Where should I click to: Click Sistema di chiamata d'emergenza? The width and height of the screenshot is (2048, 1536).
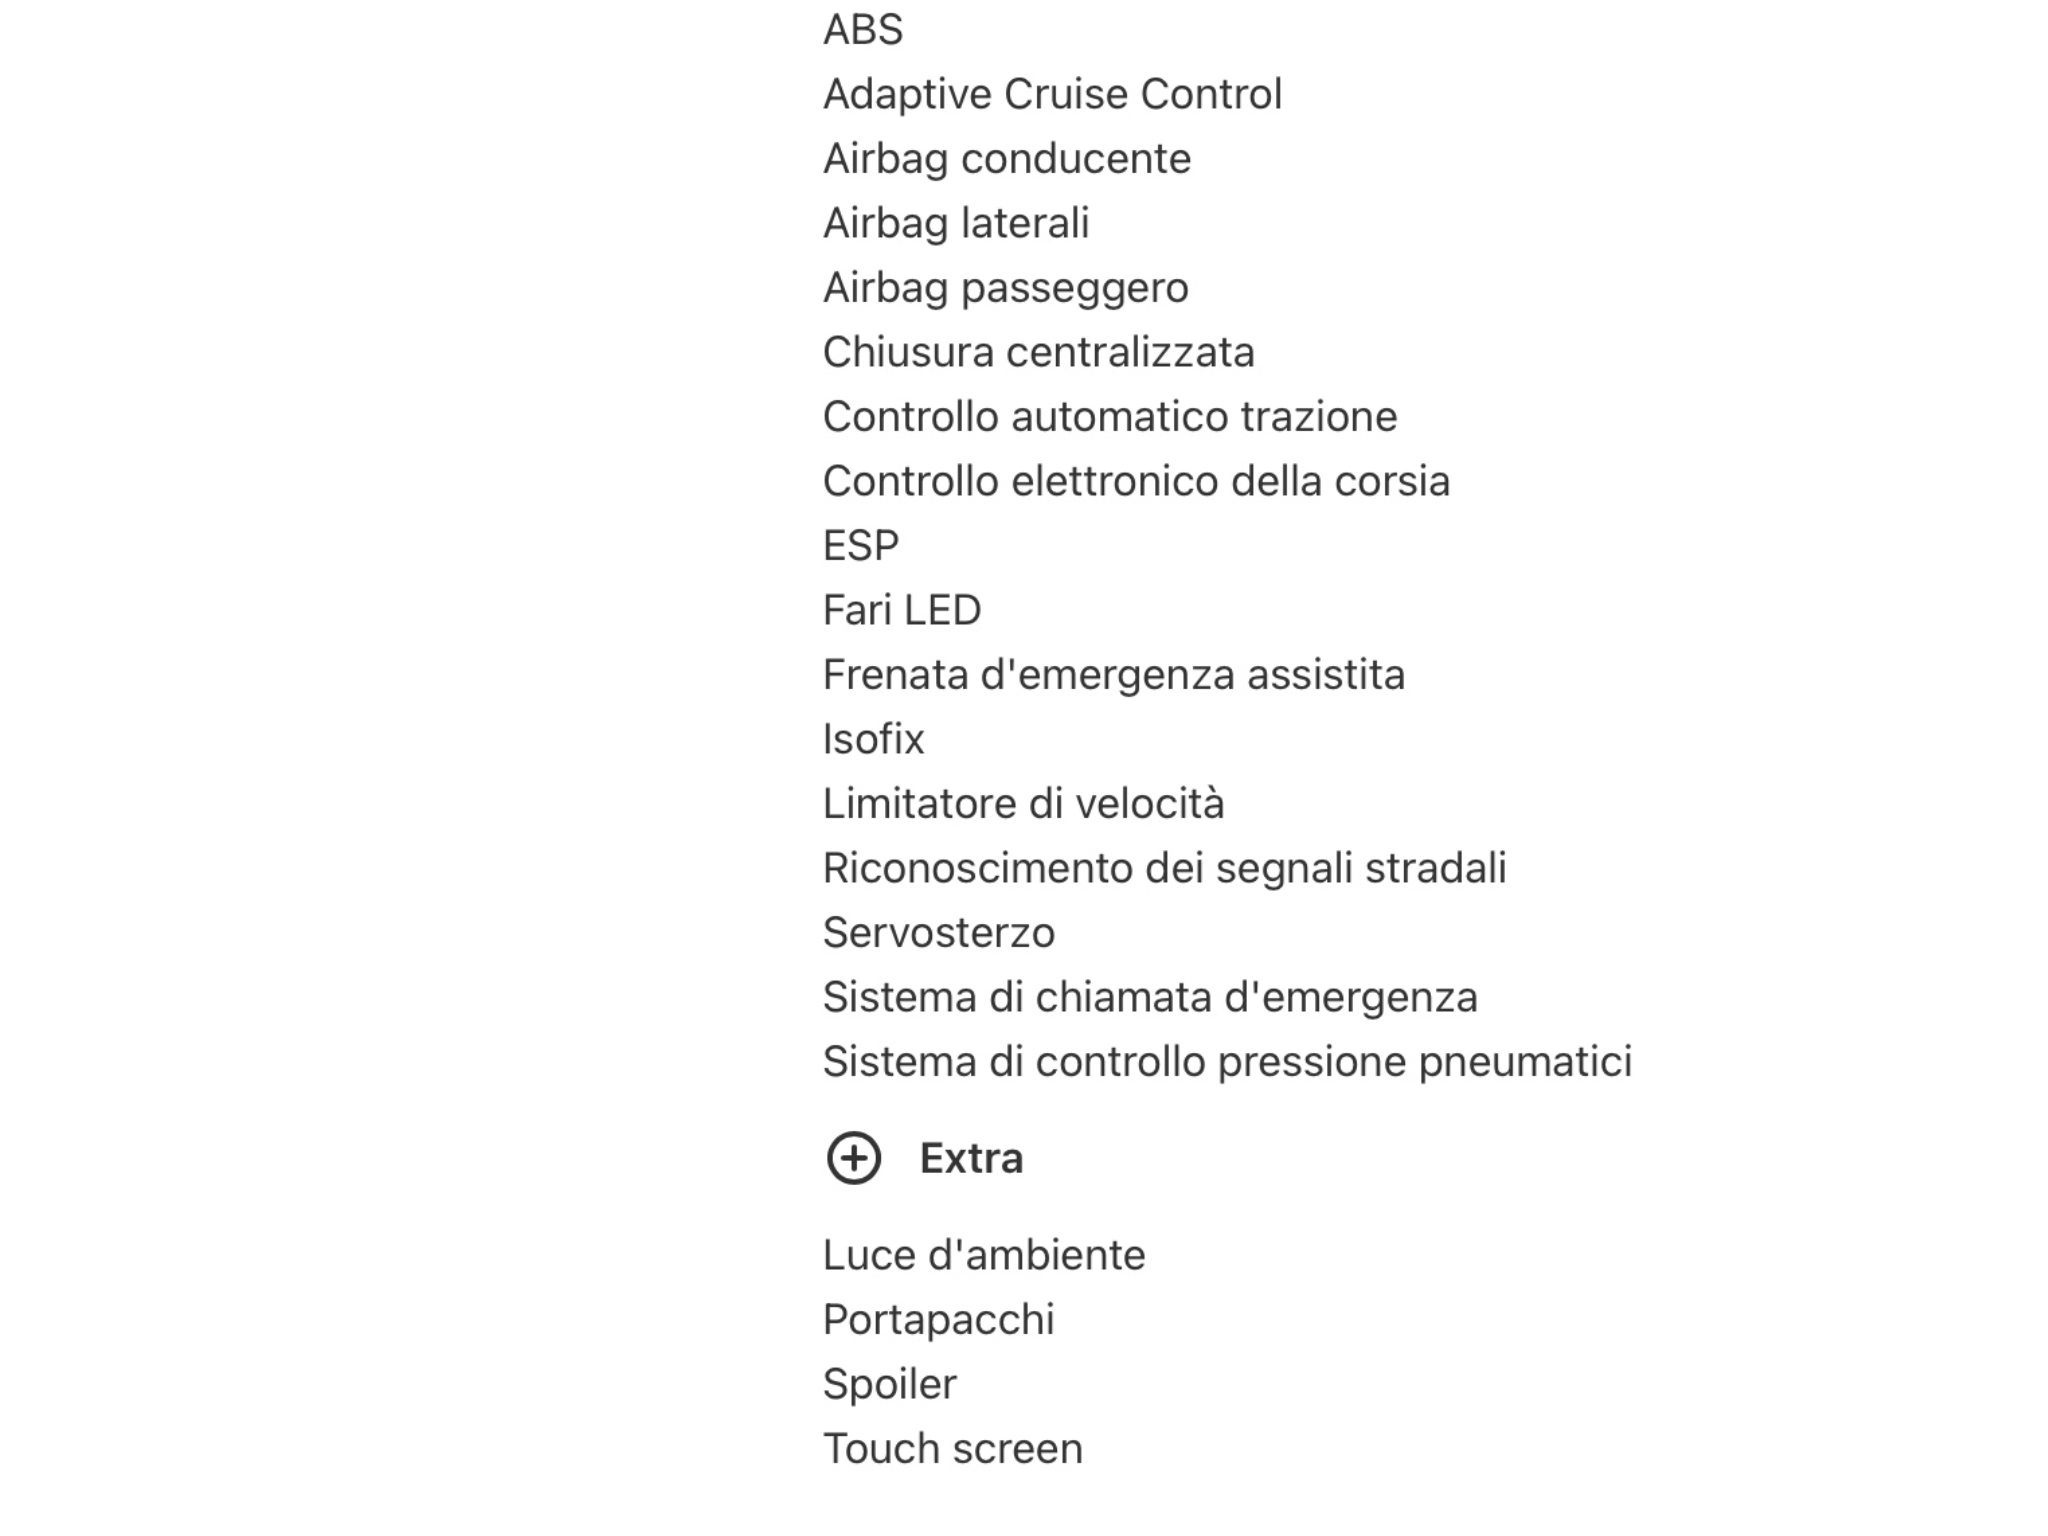tap(1150, 997)
